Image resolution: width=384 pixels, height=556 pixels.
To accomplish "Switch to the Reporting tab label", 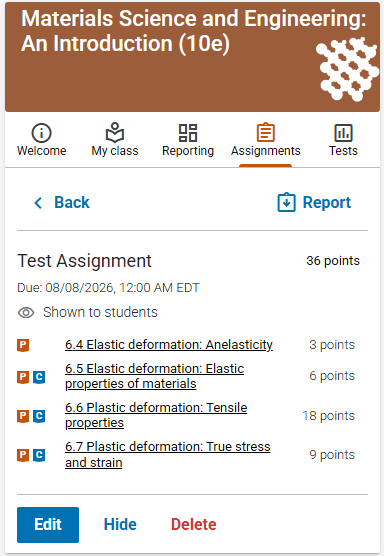I will [188, 151].
